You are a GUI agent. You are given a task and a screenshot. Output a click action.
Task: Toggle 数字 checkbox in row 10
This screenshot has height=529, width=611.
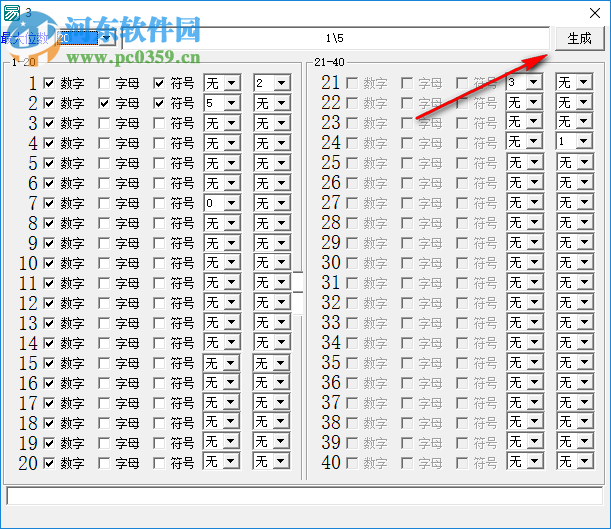[x=49, y=263]
